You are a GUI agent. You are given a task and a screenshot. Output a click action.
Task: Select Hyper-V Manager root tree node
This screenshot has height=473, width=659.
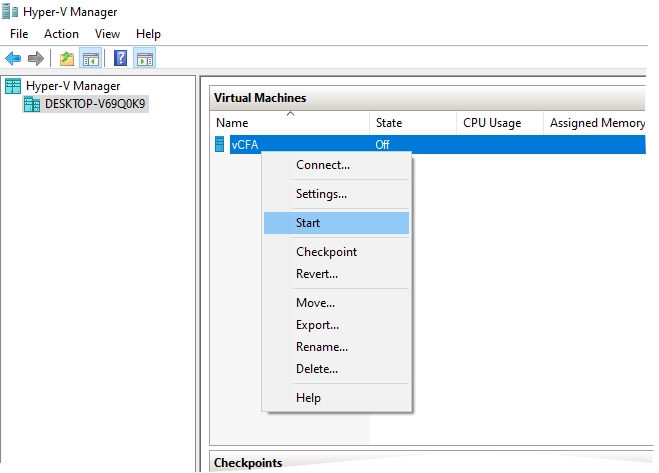pos(73,86)
